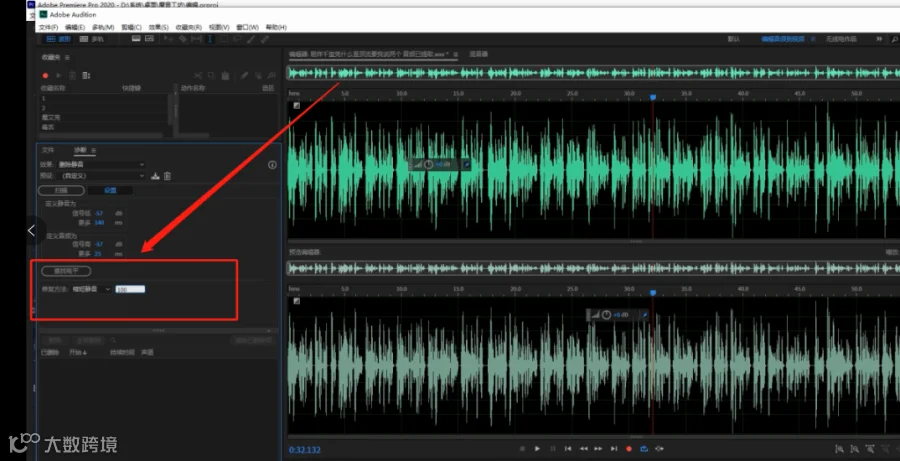Click the red record favorite button in Favorites panel
The width and height of the screenshot is (900, 461).
pyautogui.click(x=45, y=76)
